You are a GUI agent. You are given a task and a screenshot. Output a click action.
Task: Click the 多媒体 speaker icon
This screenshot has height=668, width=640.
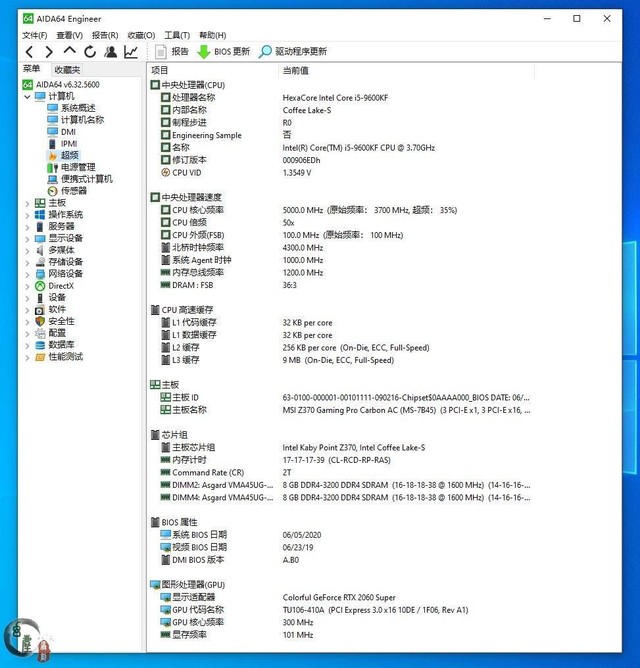(40, 250)
